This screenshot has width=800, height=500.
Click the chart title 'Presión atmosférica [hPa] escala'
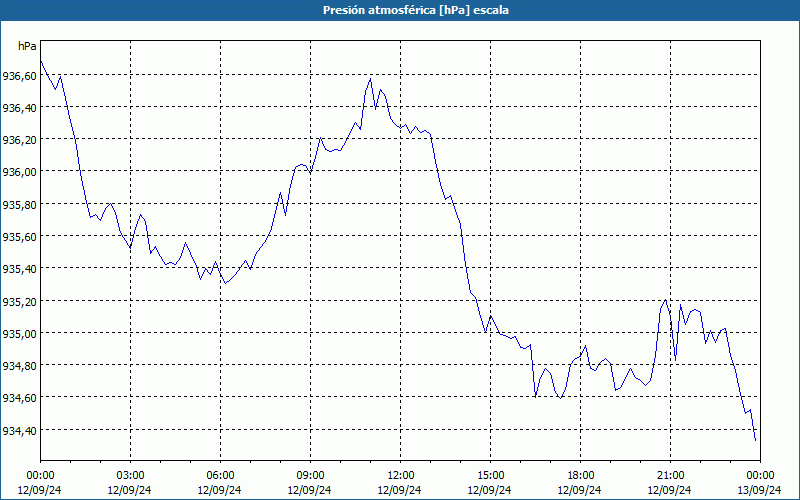click(415, 10)
